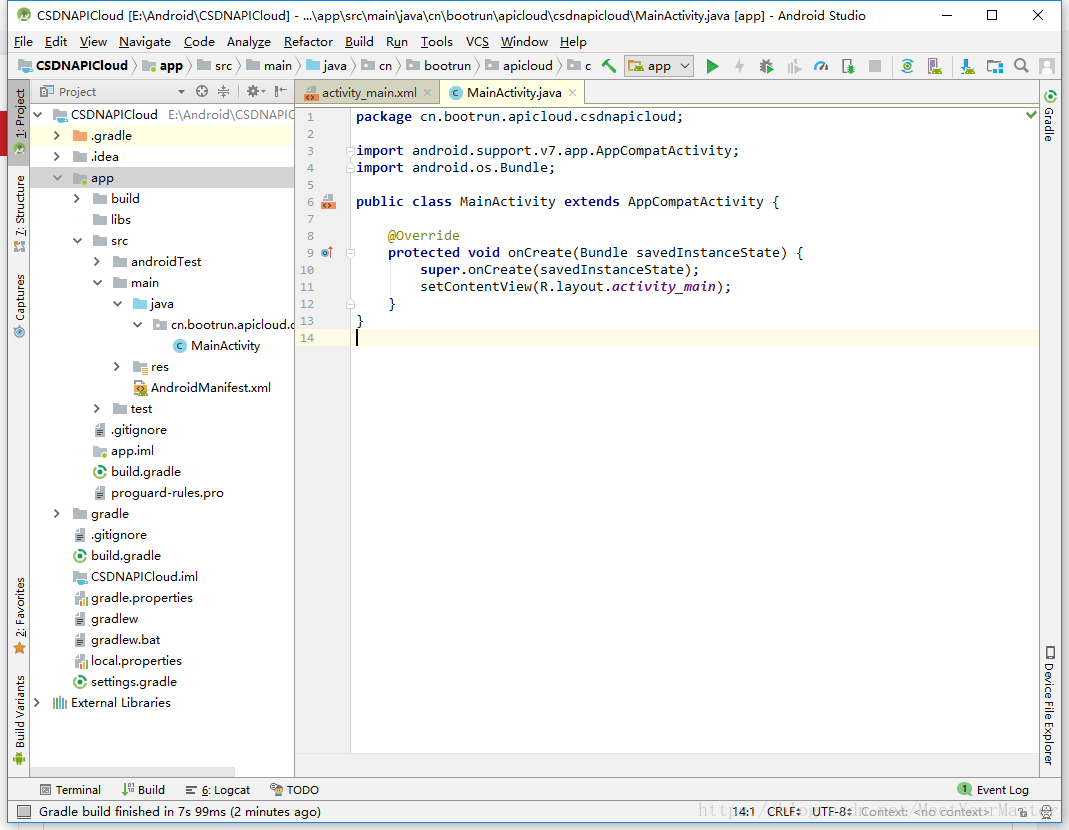This screenshot has height=830, width=1069.
Task: Open Project Structure icon
Action: (x=995, y=66)
